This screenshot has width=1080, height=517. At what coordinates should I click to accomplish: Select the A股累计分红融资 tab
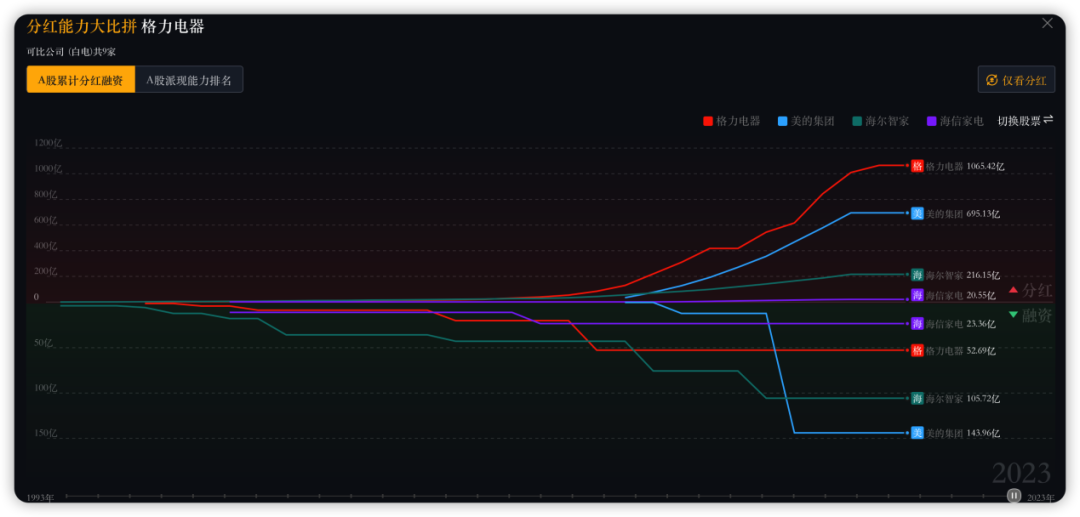pyautogui.click(x=81, y=80)
